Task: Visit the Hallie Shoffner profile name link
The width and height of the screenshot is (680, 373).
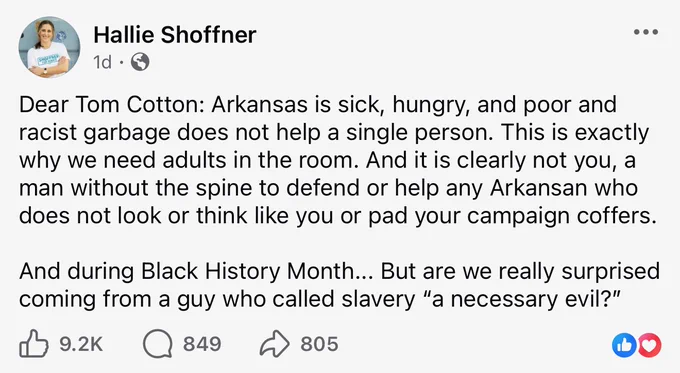Action: point(175,35)
